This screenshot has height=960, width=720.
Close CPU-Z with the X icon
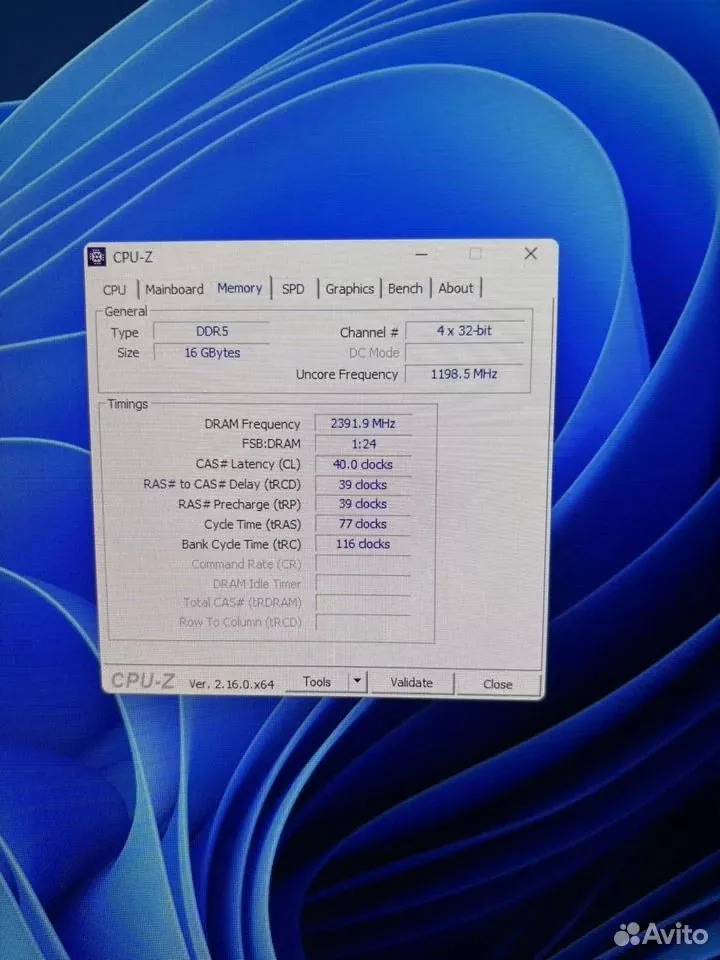click(x=531, y=253)
